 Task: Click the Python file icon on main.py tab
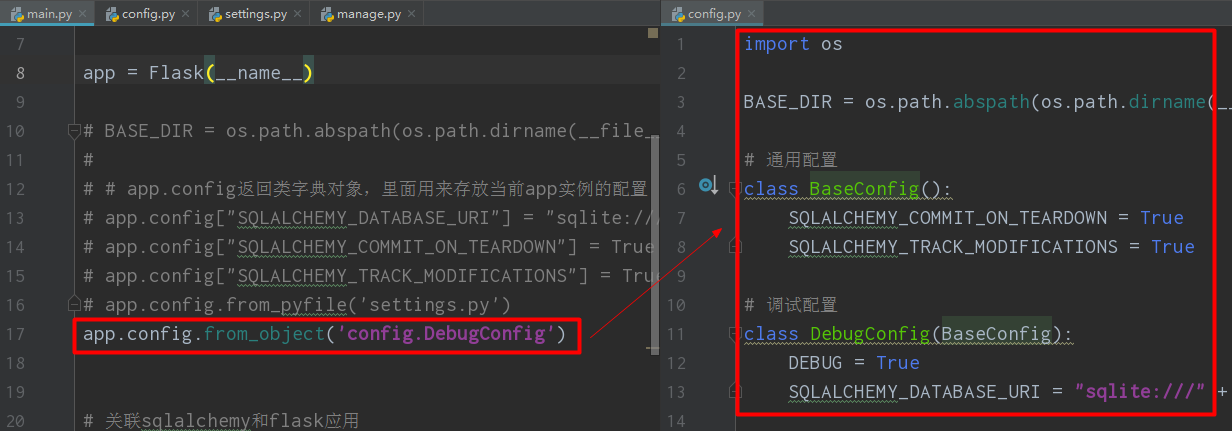click(x=18, y=15)
